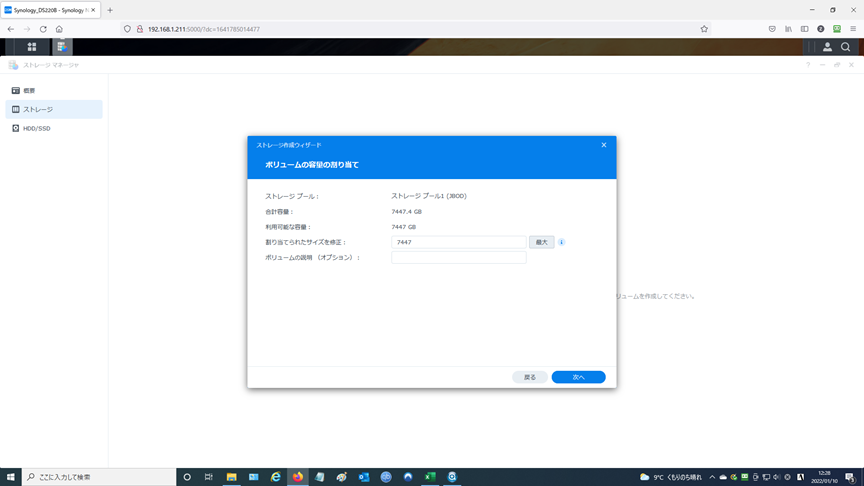Open File Explorer from the taskbar

pyautogui.click(x=231, y=477)
